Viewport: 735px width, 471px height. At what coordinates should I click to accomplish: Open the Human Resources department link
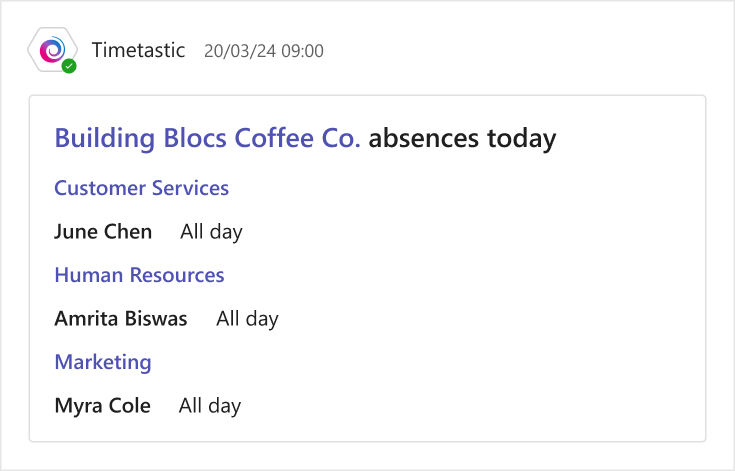139,275
